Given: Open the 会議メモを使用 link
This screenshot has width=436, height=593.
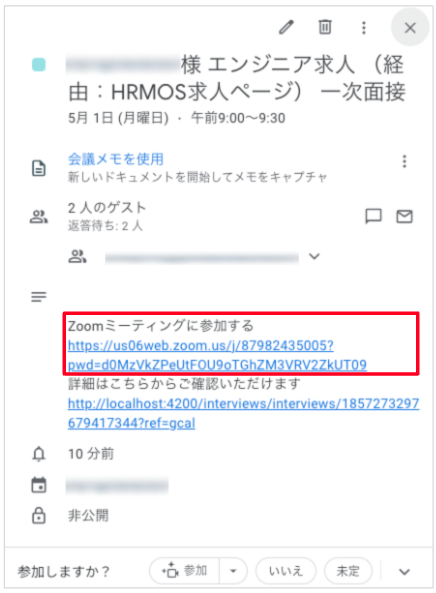Looking at the screenshot, I should 116,159.
